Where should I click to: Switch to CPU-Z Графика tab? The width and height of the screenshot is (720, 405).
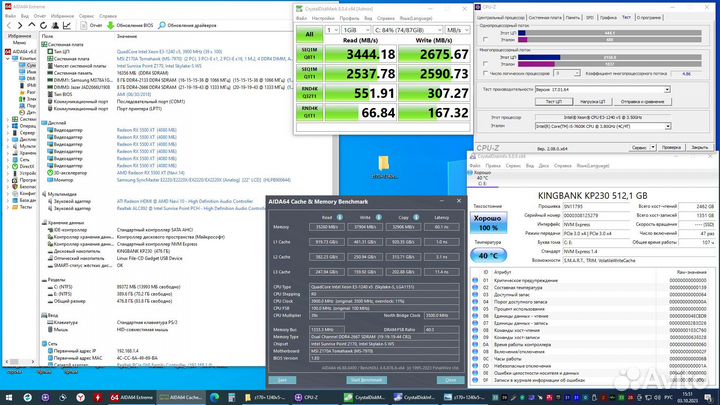tap(608, 17)
